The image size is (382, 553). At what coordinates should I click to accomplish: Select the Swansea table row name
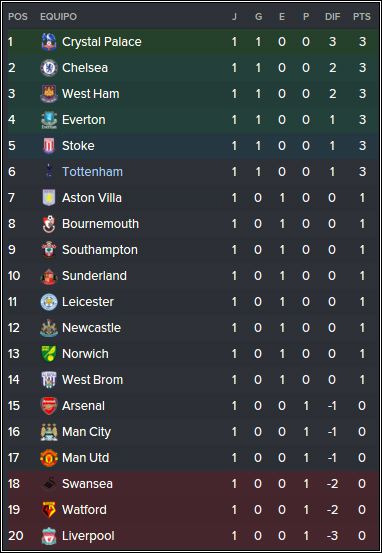pyautogui.click(x=87, y=484)
